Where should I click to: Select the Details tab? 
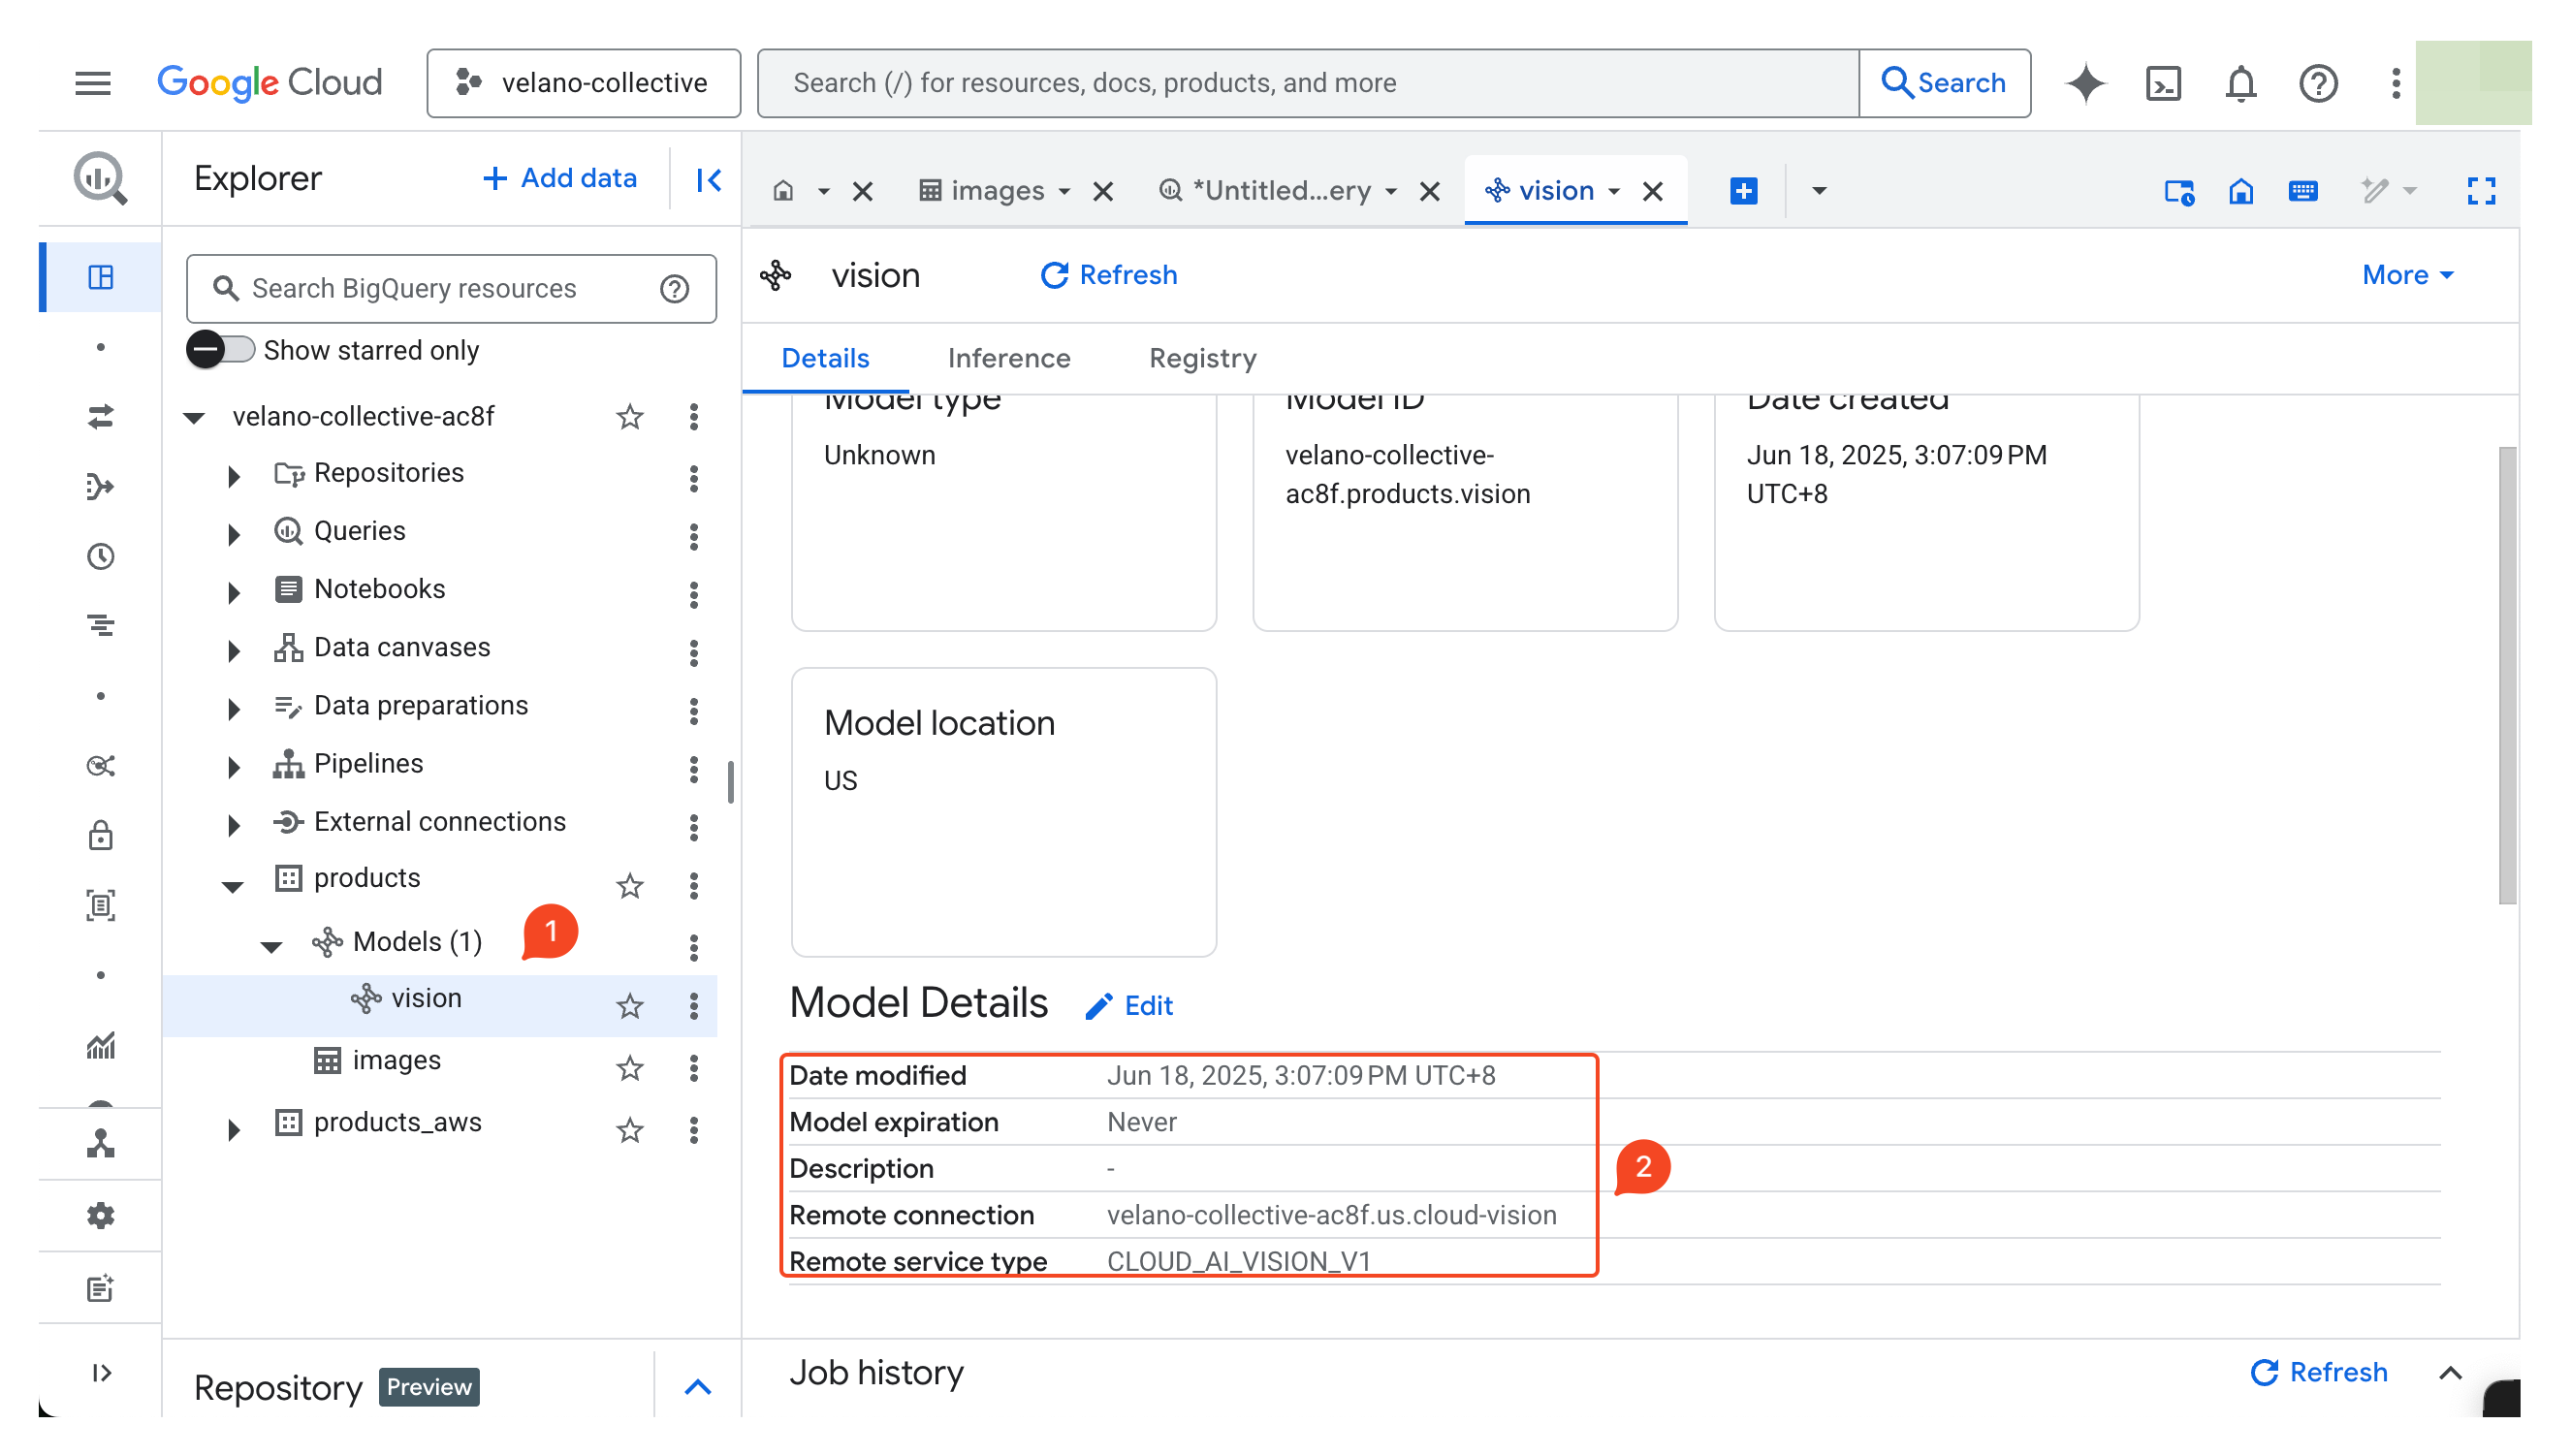(825, 358)
